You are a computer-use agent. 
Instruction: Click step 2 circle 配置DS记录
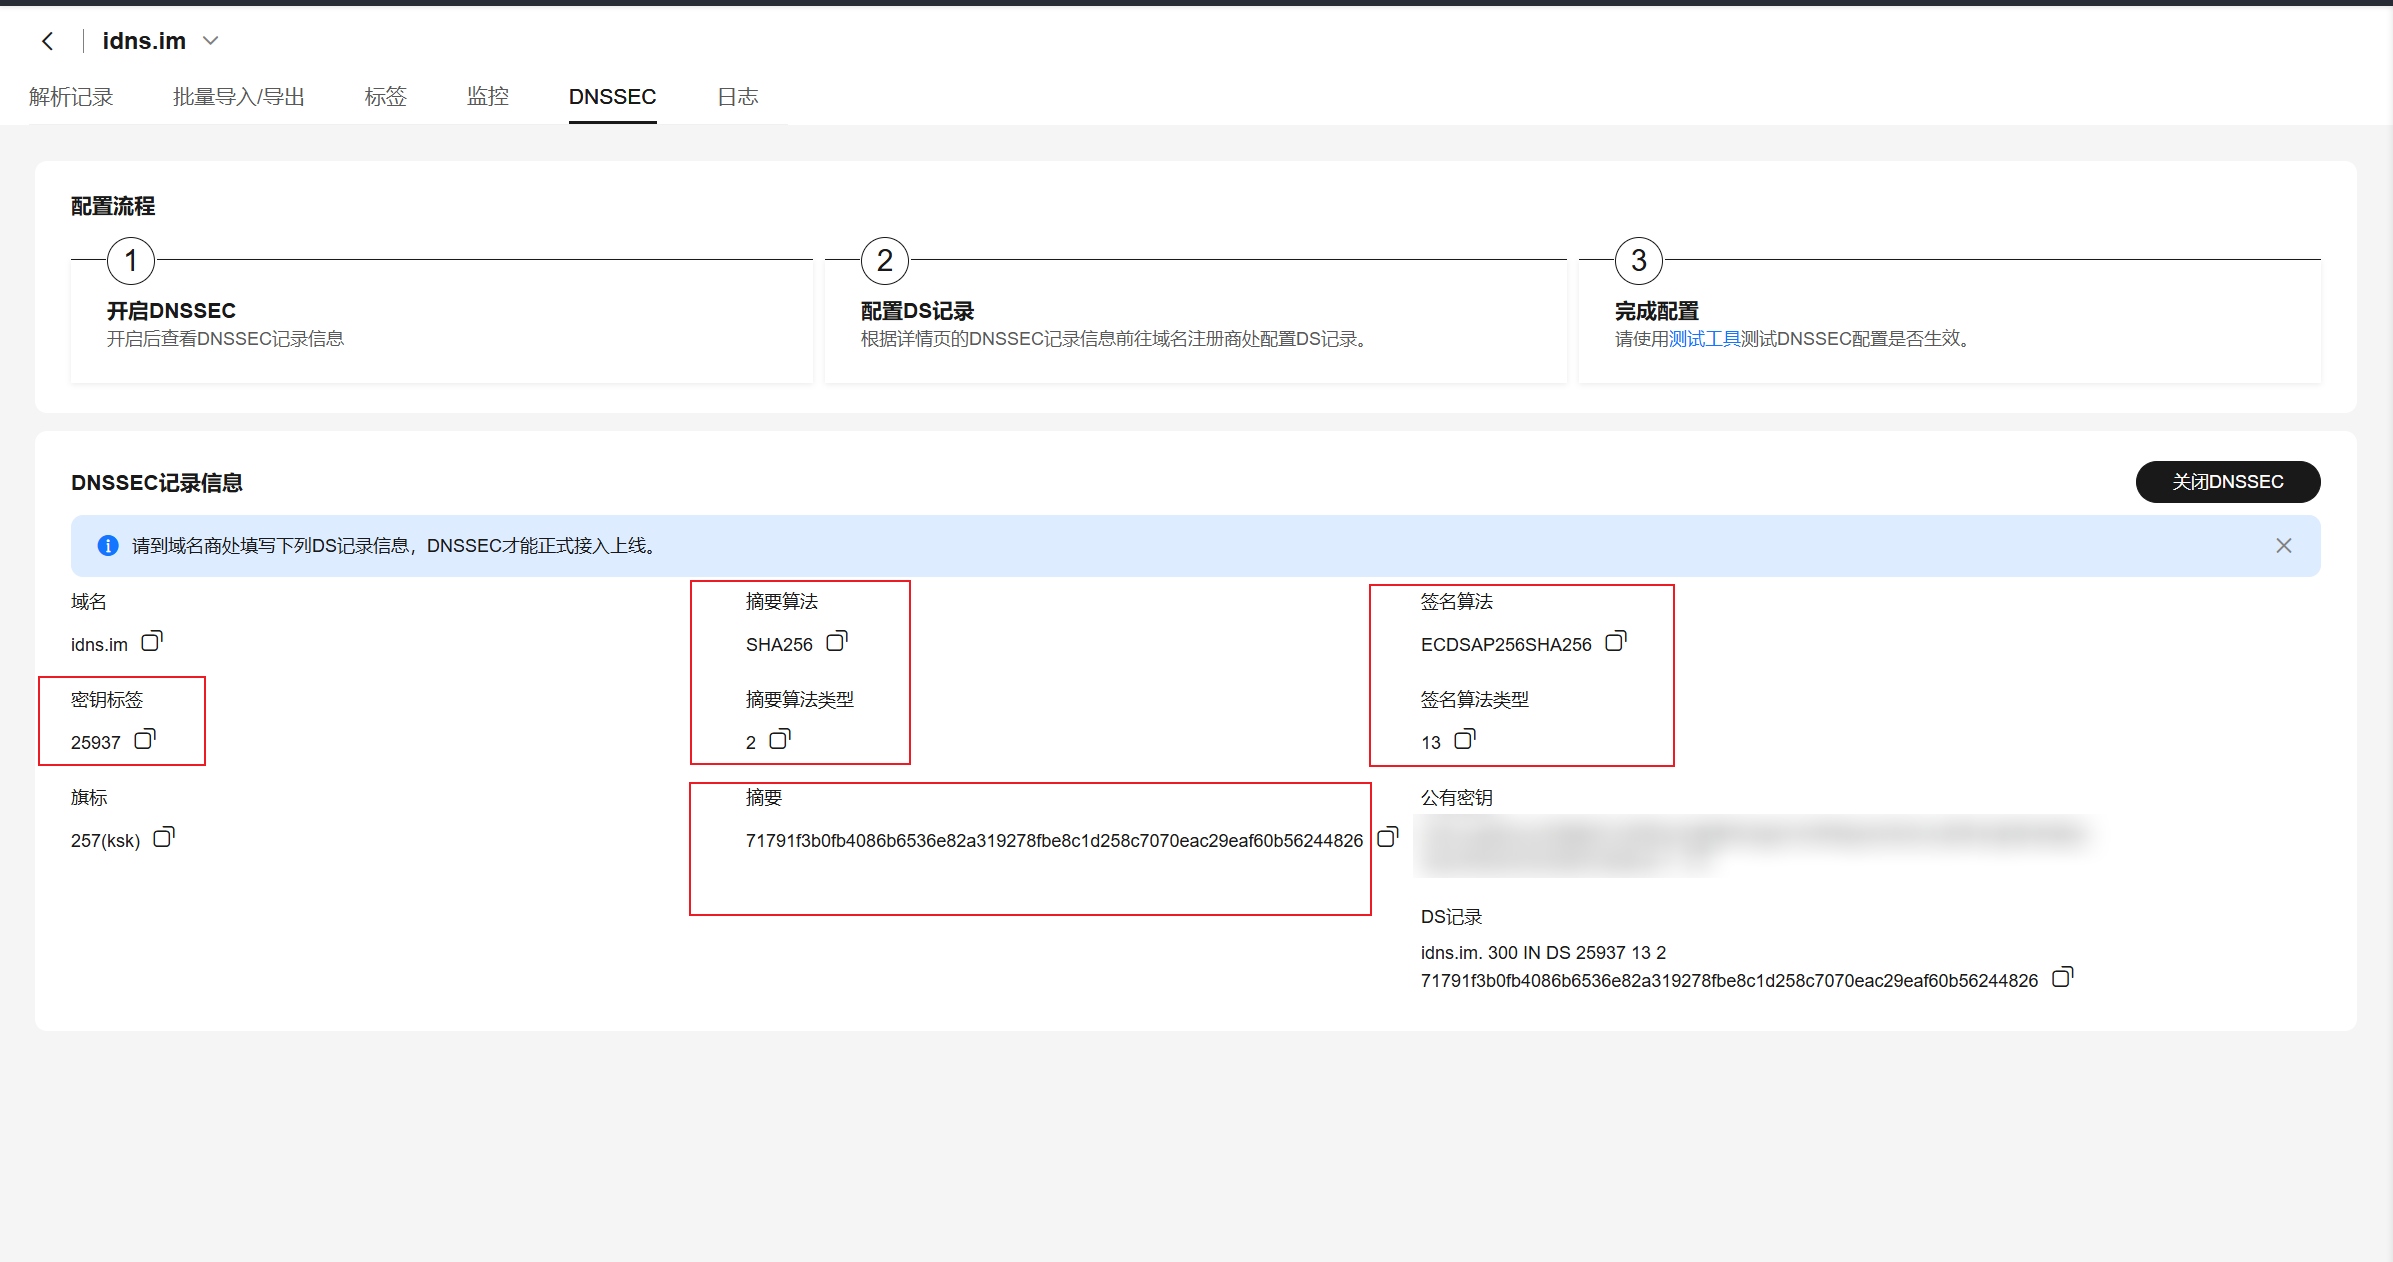click(885, 261)
